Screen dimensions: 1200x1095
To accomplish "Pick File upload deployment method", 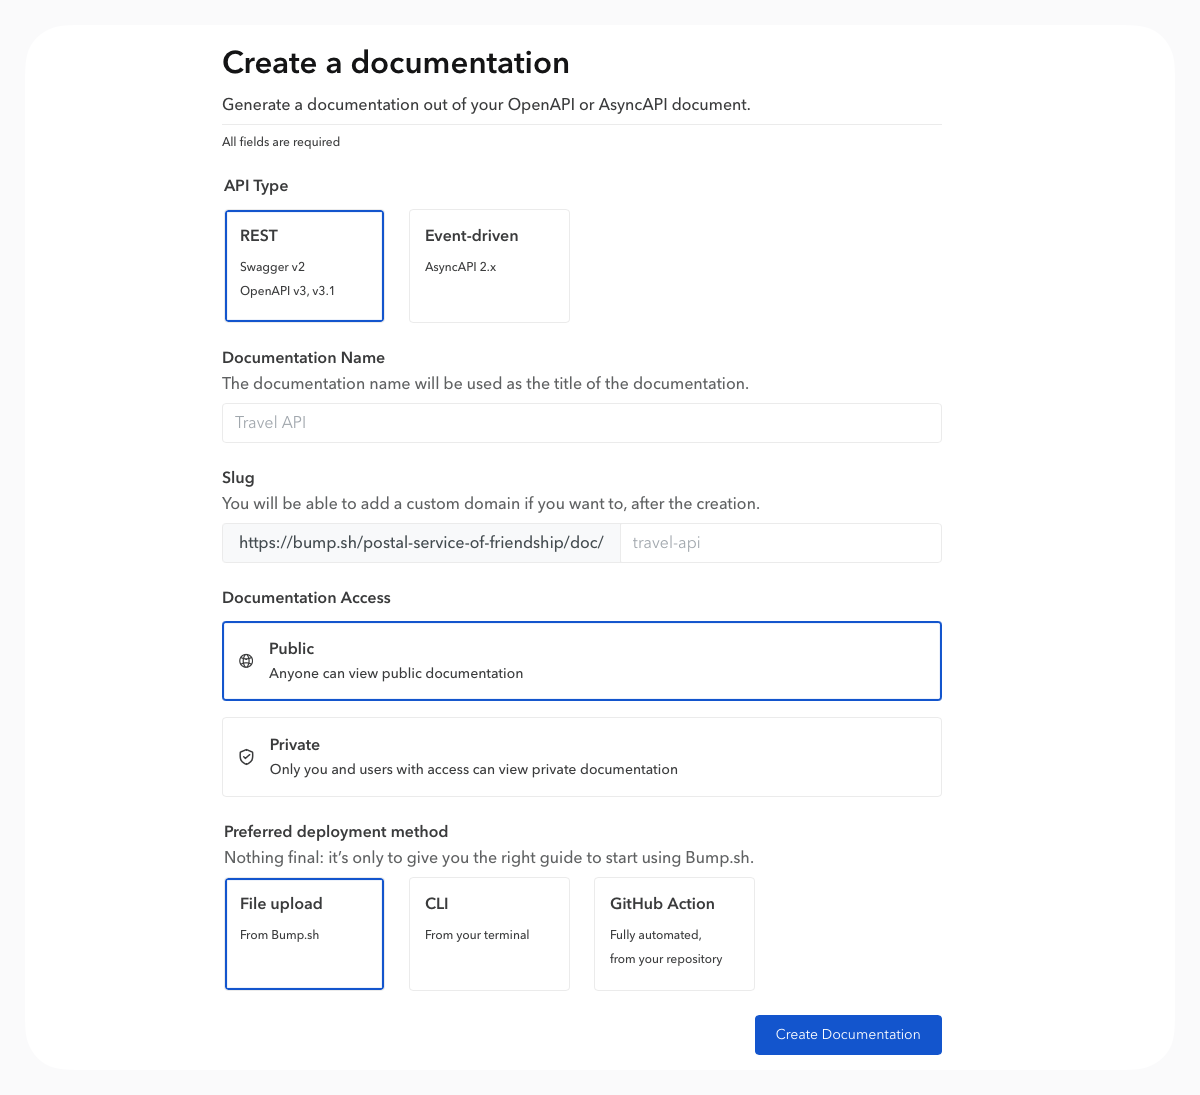I will point(304,933).
